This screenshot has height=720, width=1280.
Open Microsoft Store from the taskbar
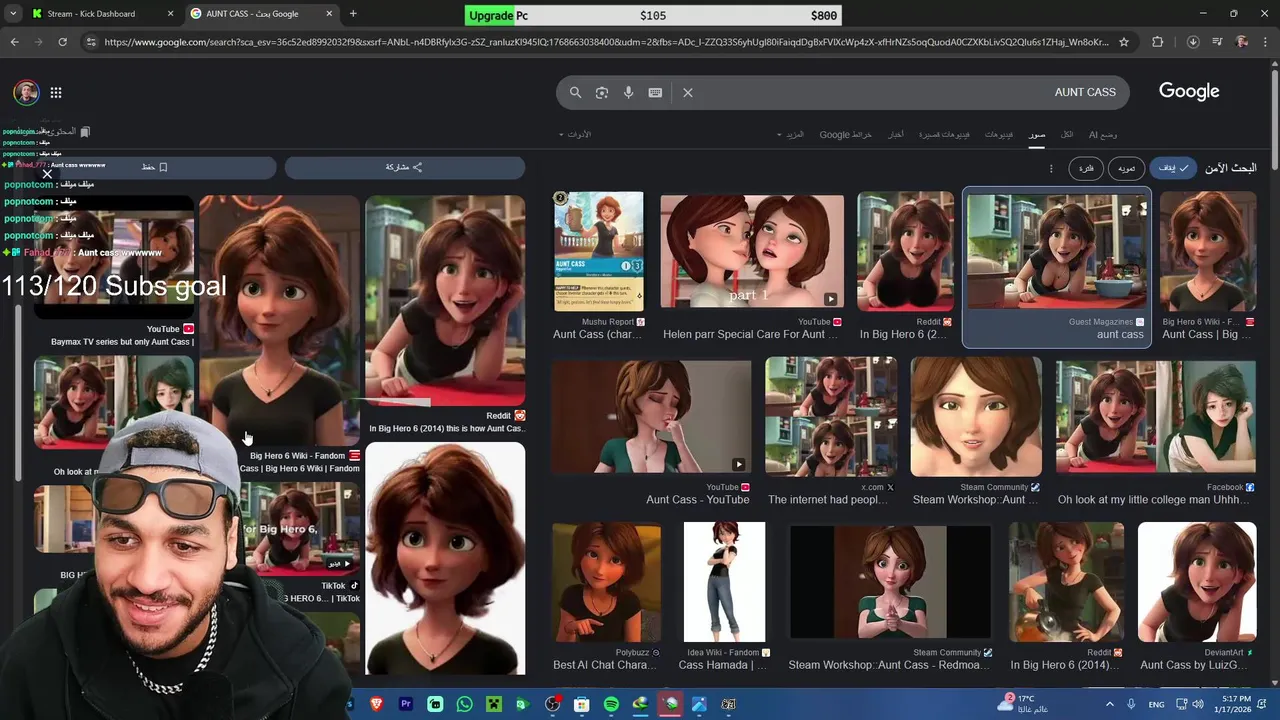(582, 704)
